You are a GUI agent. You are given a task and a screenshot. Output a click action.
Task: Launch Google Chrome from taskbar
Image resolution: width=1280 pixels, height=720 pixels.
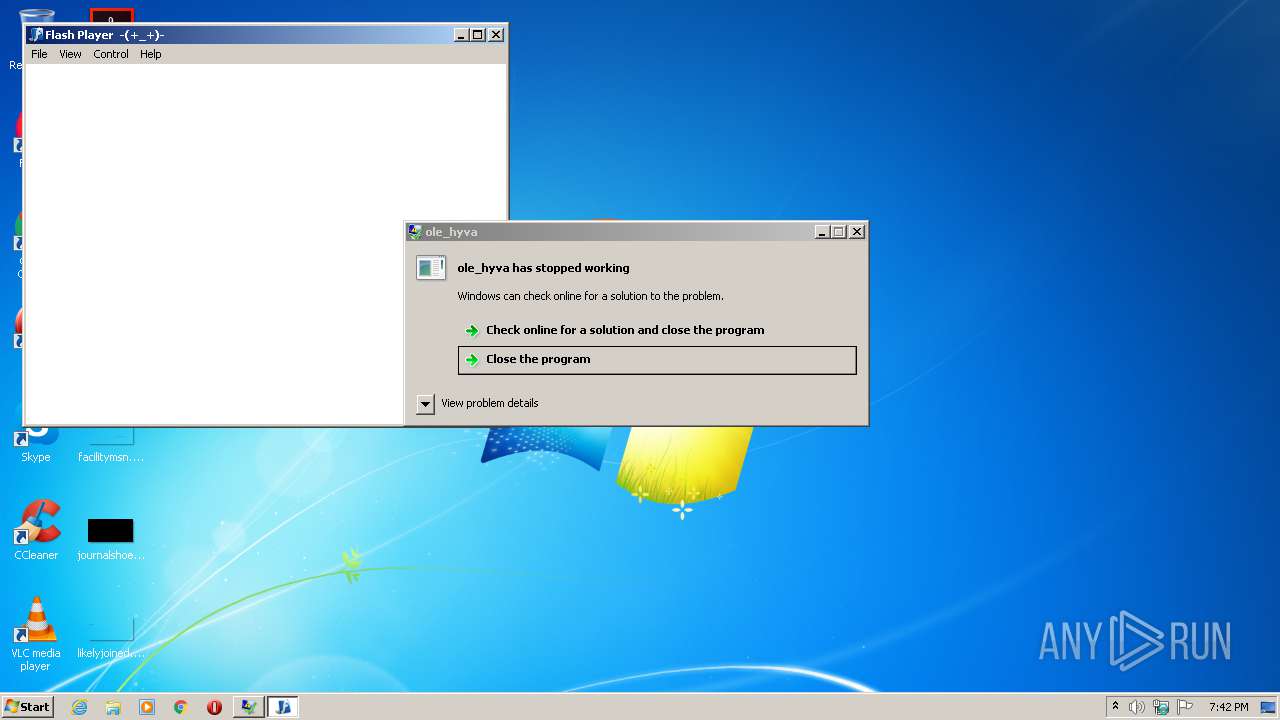181,707
